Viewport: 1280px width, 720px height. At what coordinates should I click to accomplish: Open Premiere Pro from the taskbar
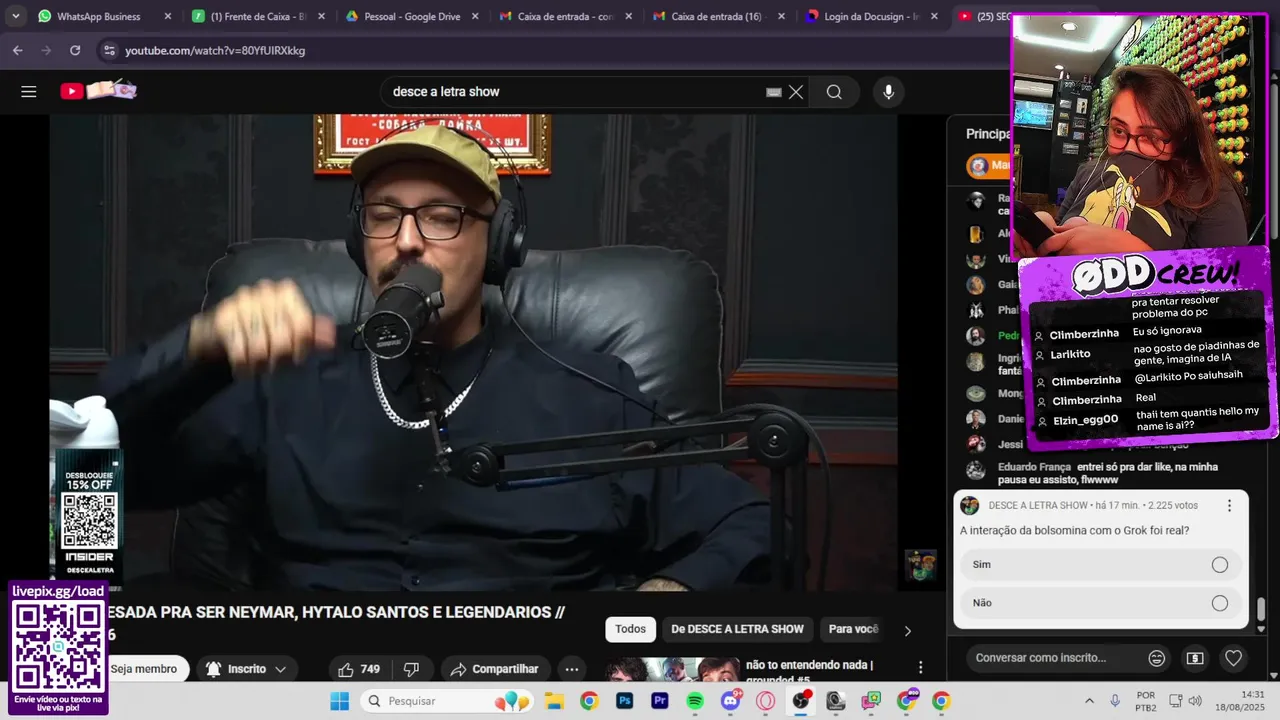[660, 701]
